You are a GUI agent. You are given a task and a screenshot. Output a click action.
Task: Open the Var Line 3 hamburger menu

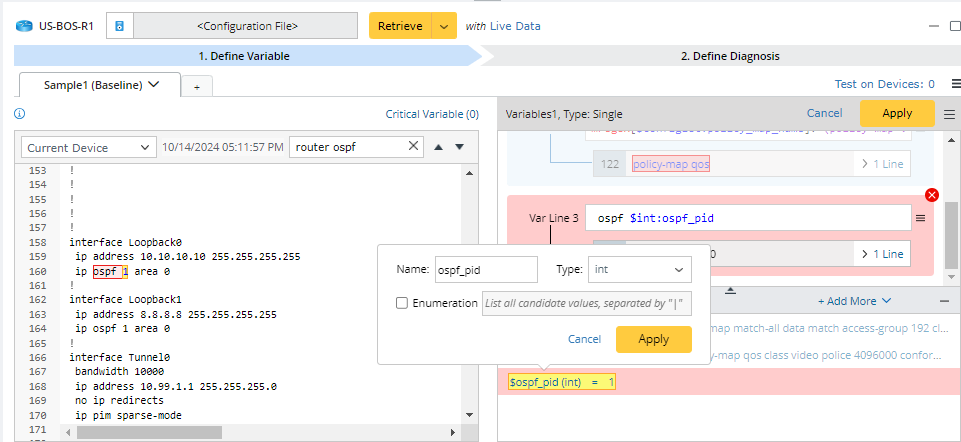[921, 217]
